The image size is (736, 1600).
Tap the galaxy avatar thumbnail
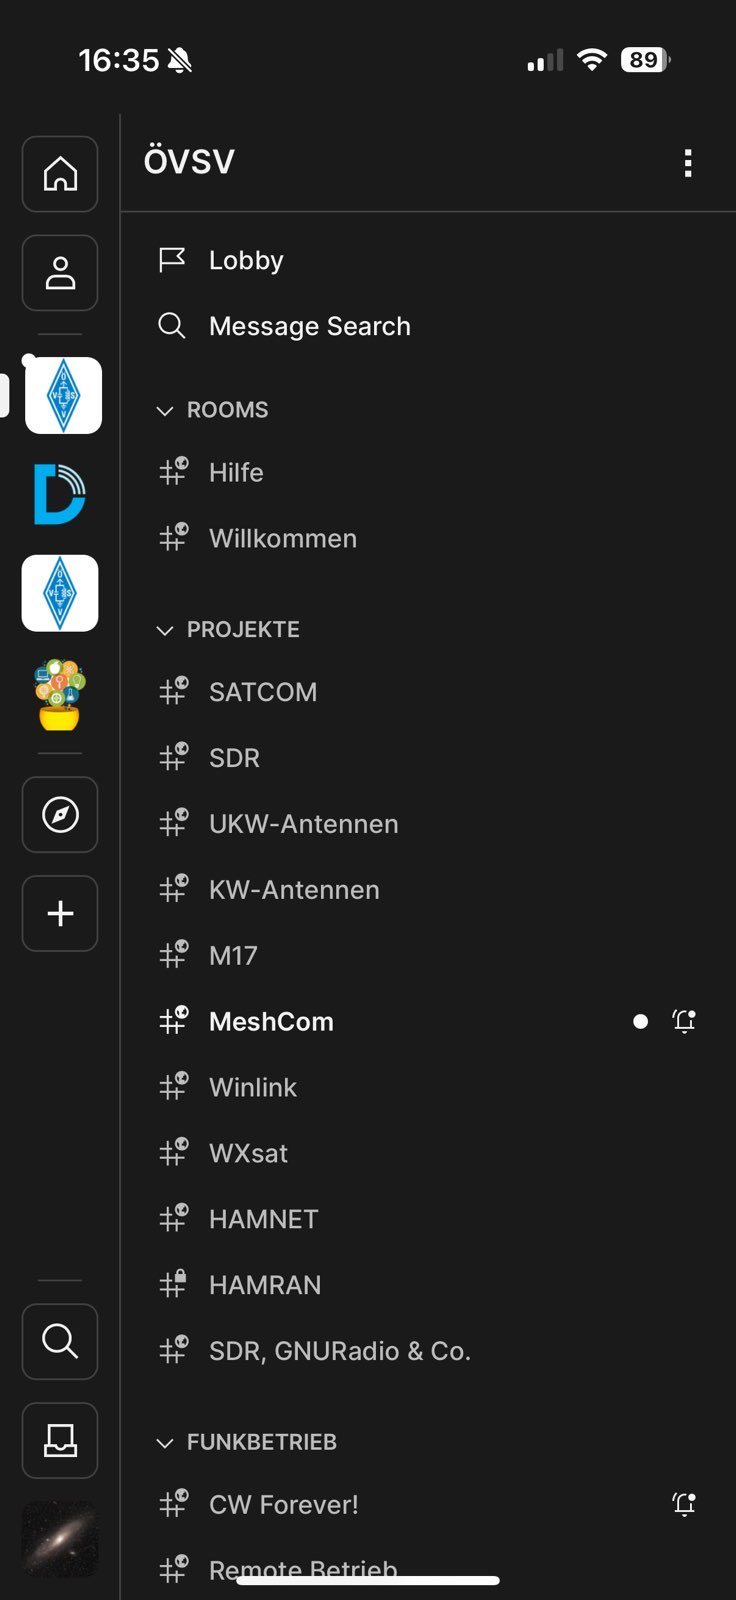[60, 1539]
